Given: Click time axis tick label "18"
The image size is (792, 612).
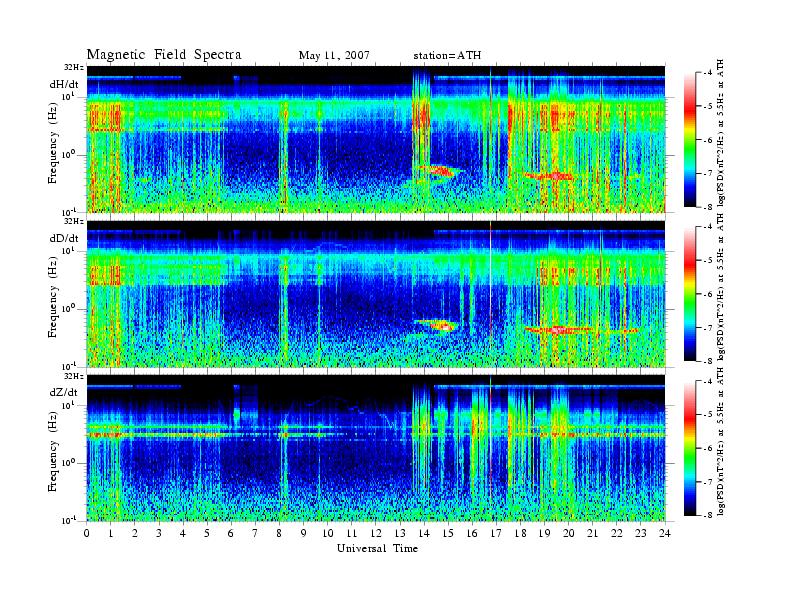Looking at the screenshot, I should click(x=520, y=534).
